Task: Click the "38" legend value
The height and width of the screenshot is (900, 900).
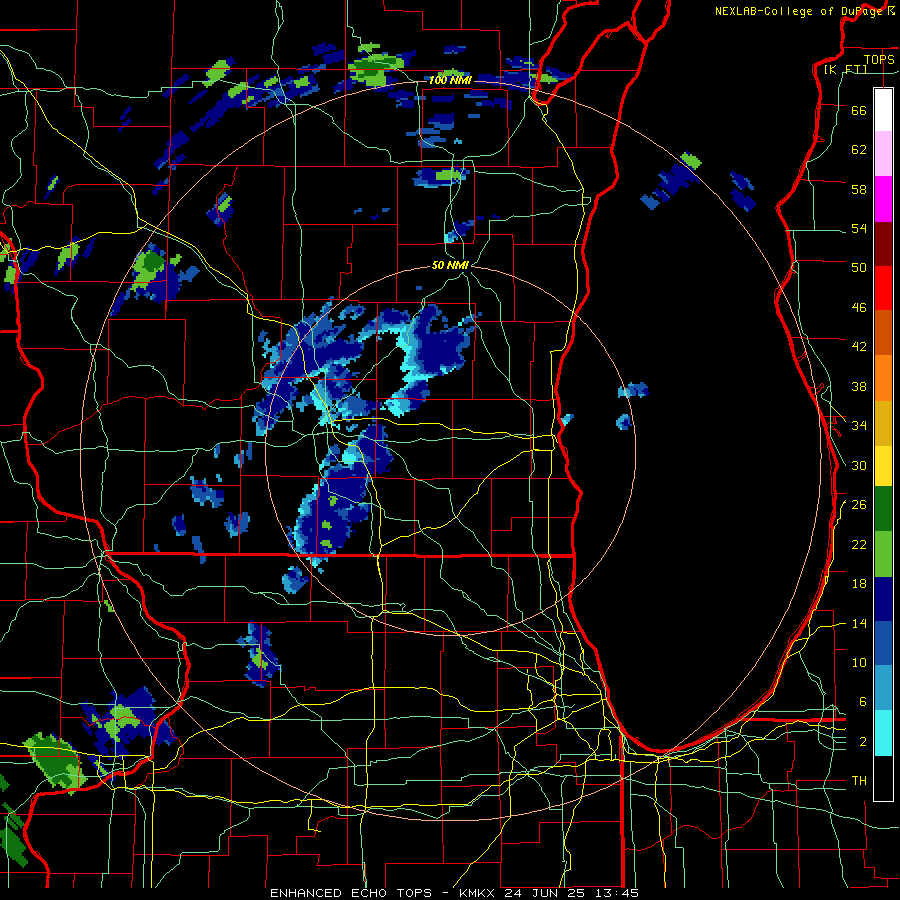Action: [859, 386]
